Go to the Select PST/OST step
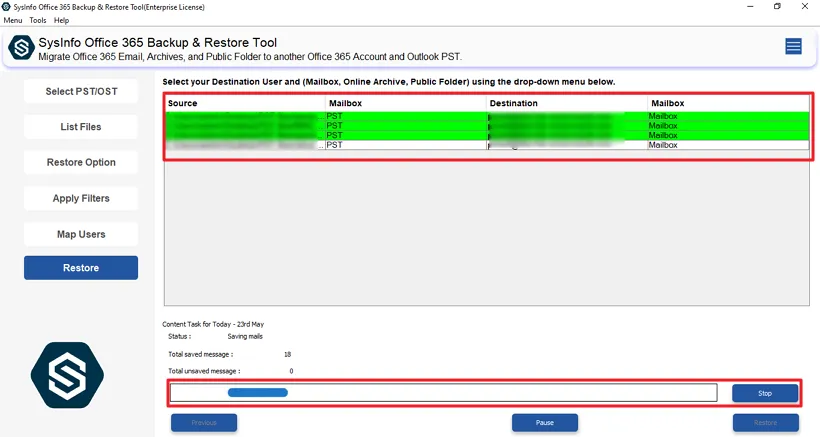The image size is (820, 437). [81, 91]
